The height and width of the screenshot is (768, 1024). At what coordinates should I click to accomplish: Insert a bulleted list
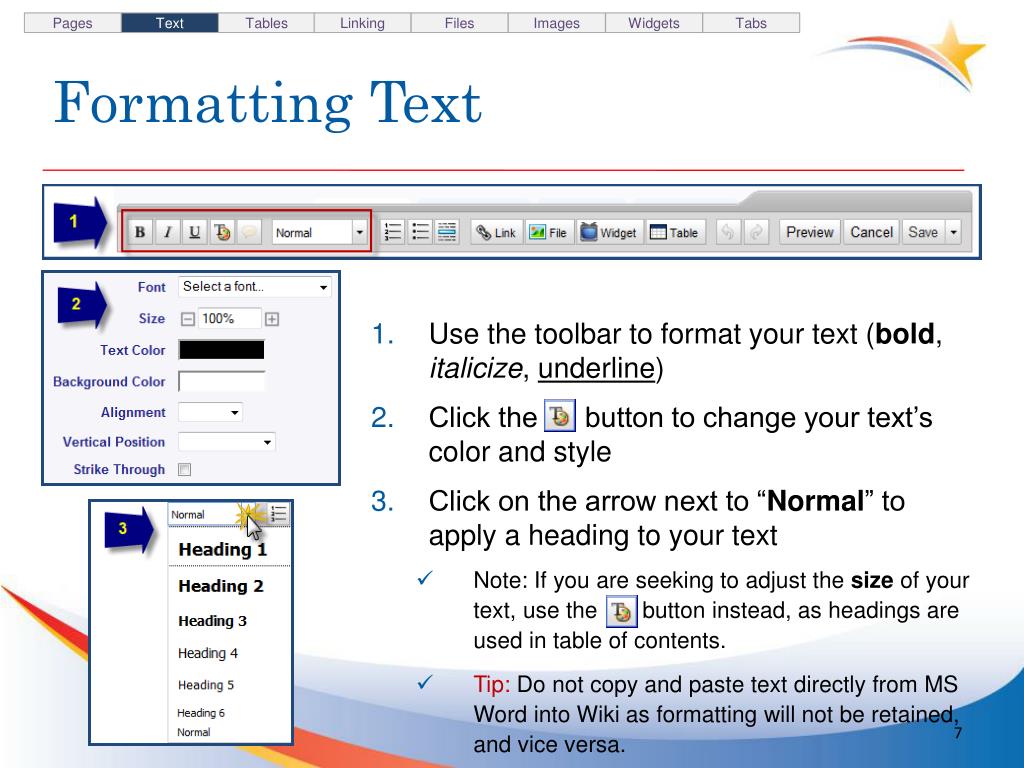point(420,232)
